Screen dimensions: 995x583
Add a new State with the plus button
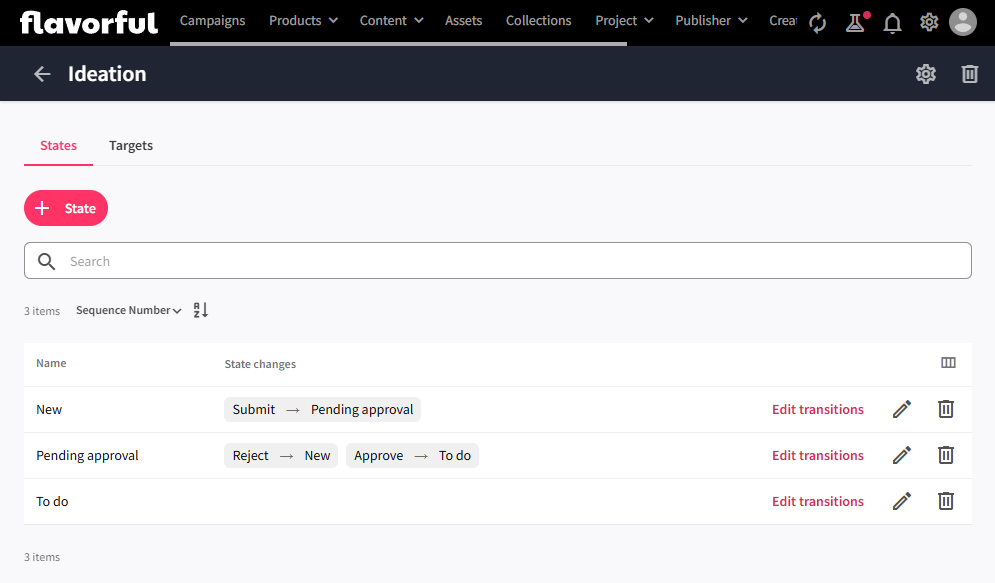66,208
